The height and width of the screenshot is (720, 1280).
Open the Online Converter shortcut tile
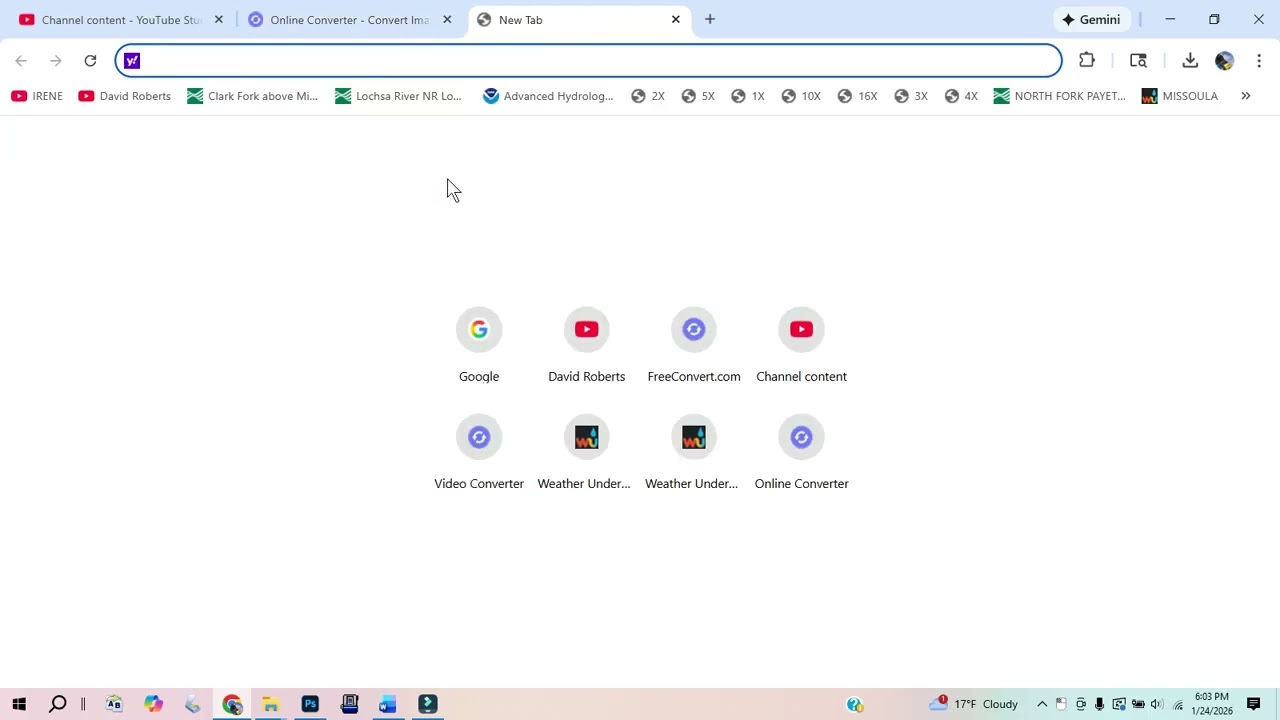tap(801, 452)
